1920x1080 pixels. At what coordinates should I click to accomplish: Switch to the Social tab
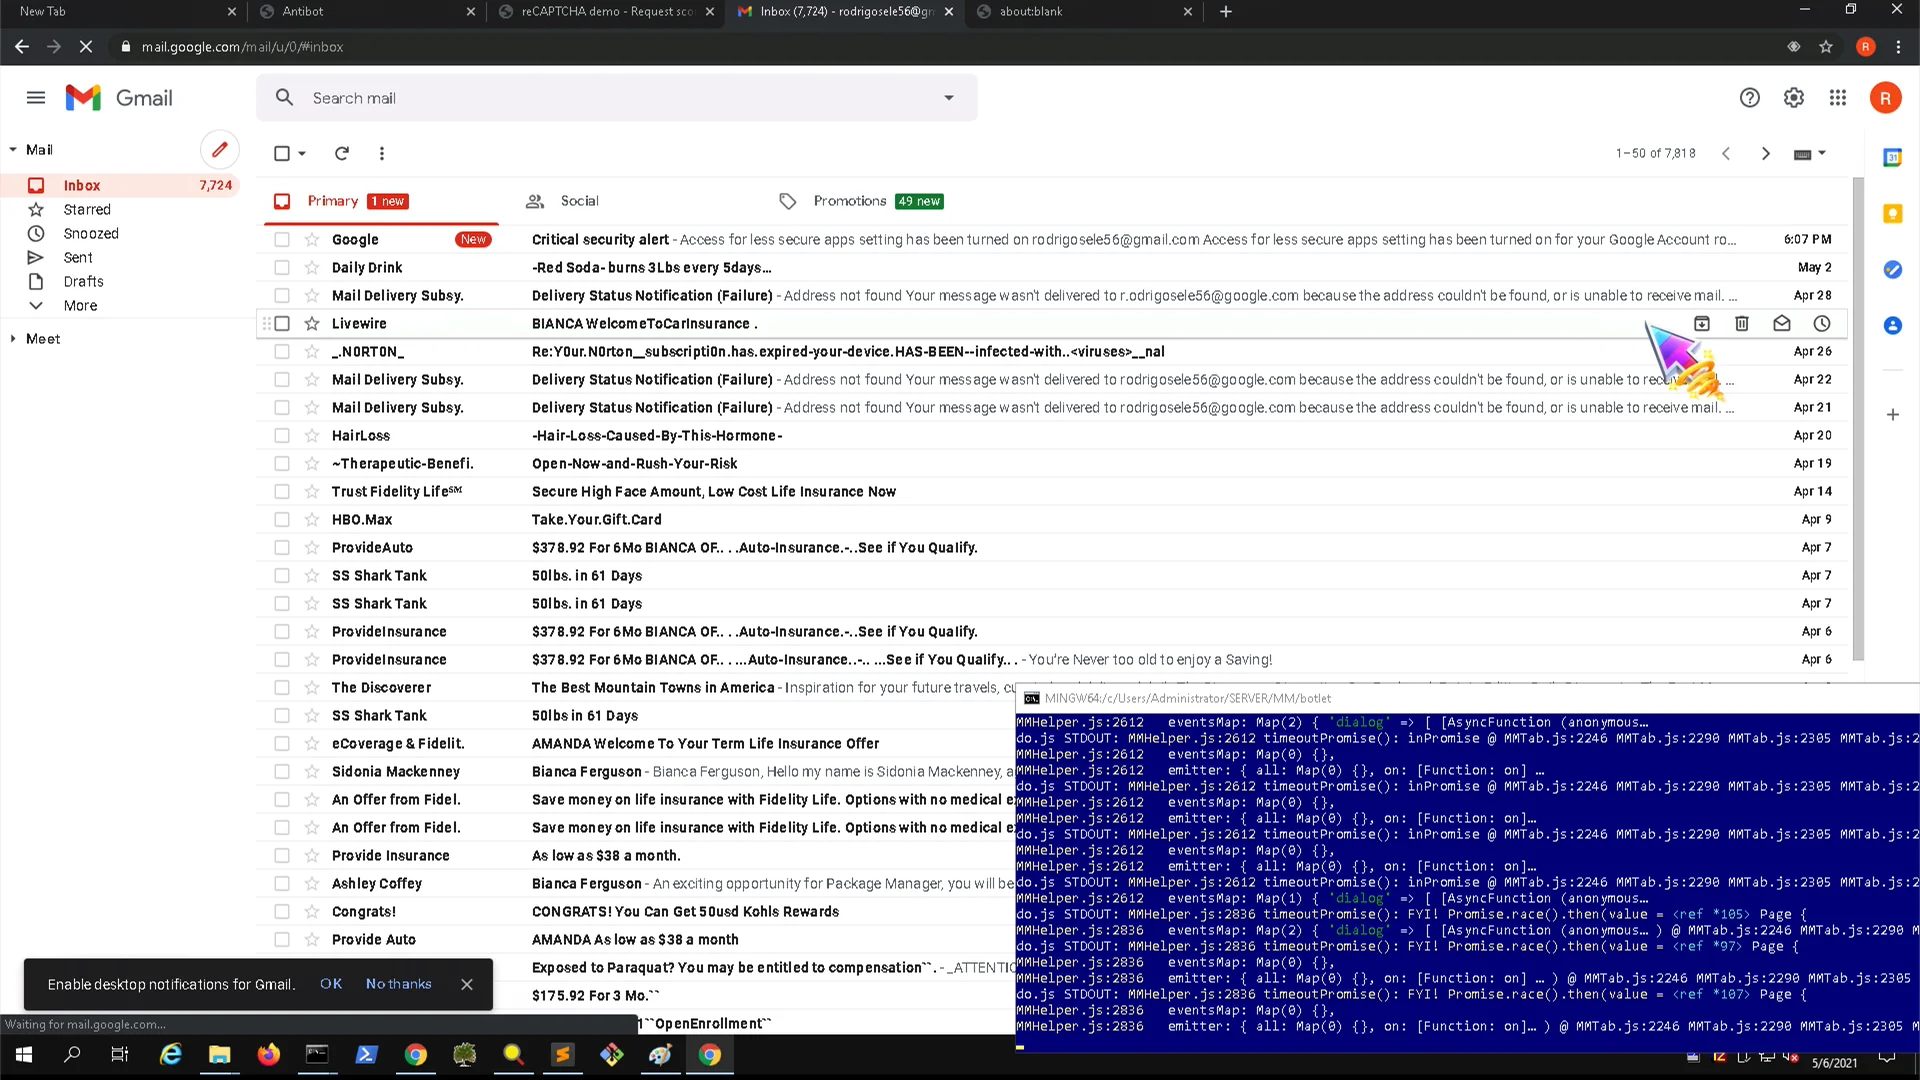pos(579,201)
